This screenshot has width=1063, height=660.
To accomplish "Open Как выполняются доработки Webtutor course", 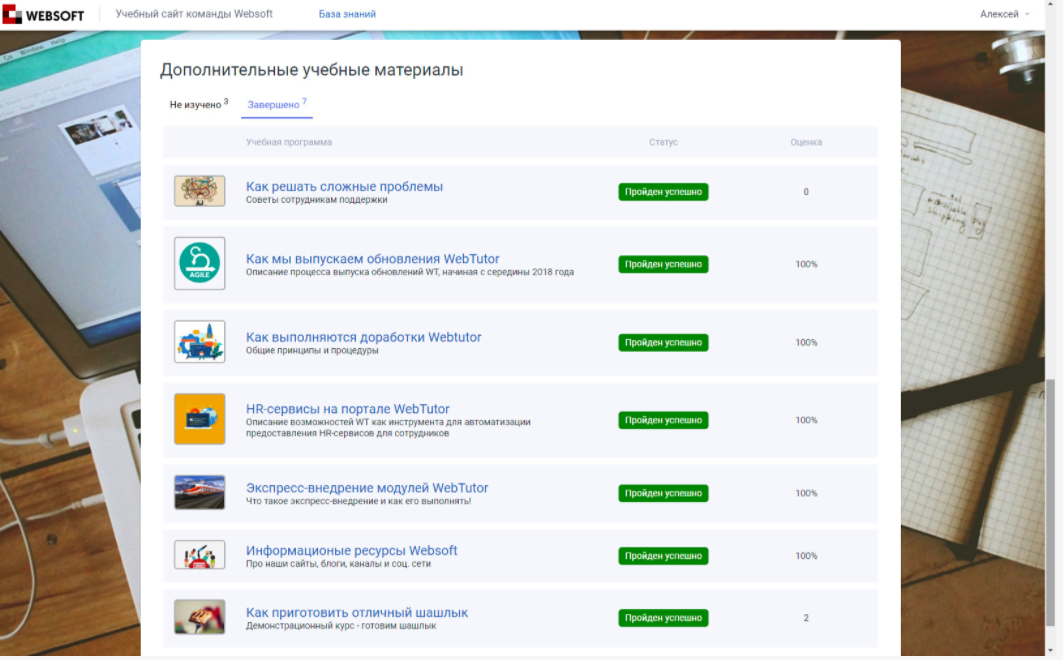I will coord(363,337).
